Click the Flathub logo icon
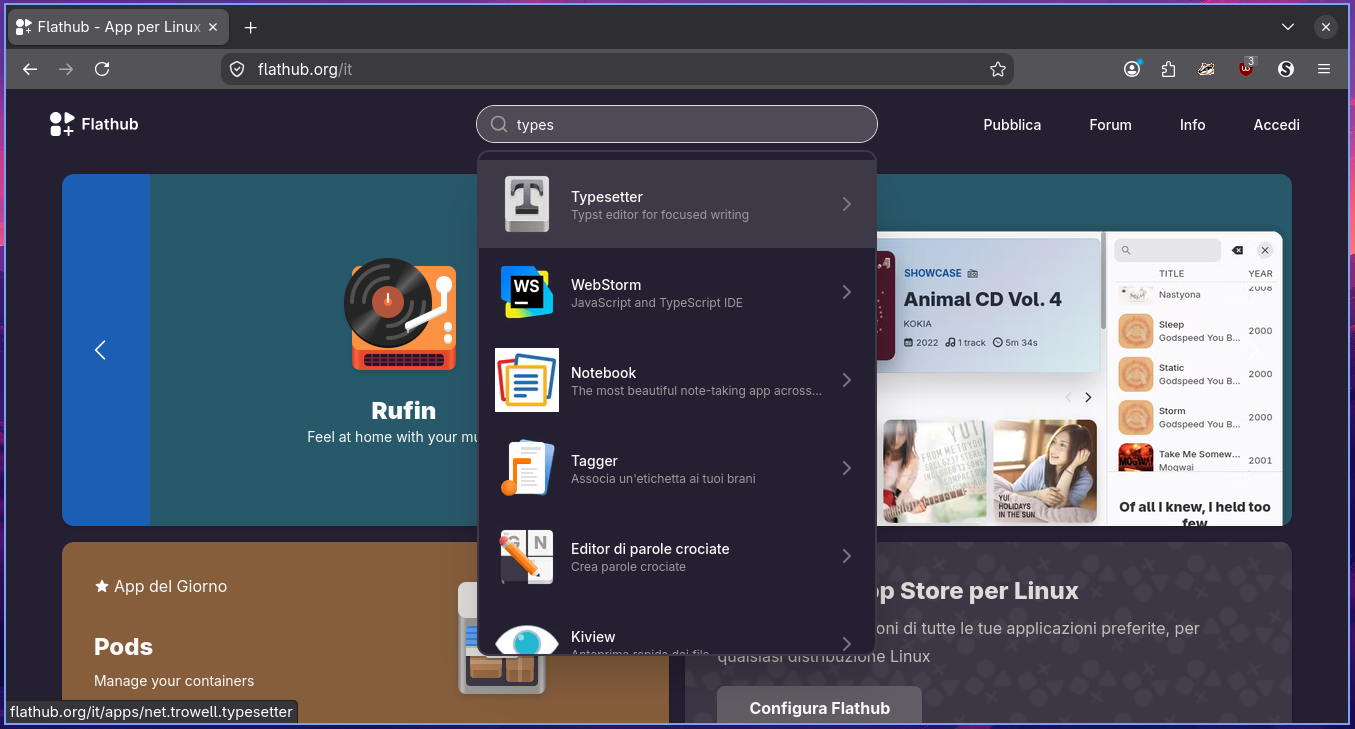 tap(62, 124)
